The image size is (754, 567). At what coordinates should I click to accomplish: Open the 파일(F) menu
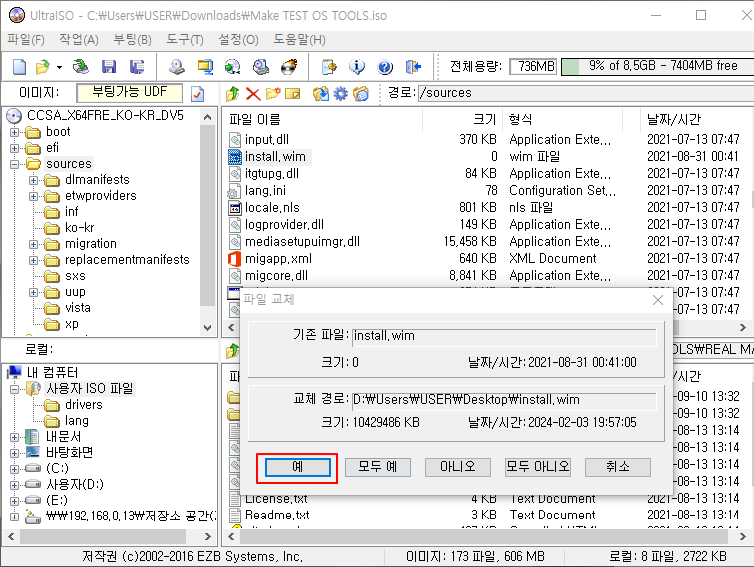[x=26, y=40]
